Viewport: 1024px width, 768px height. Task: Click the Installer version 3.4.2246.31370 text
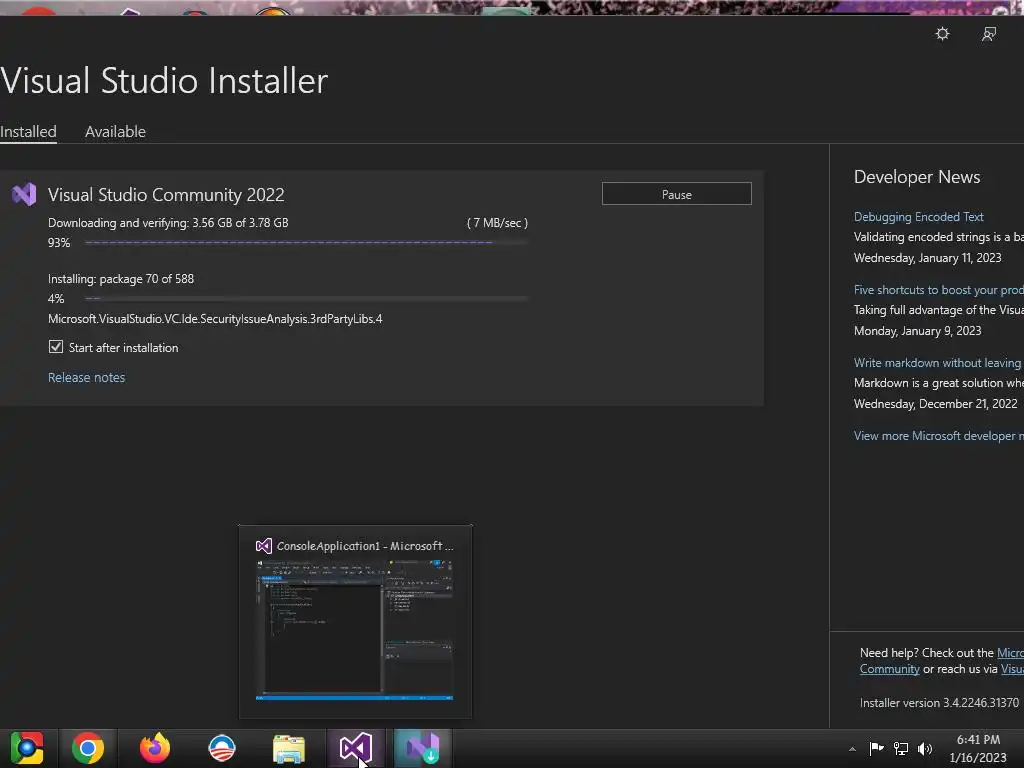939,703
